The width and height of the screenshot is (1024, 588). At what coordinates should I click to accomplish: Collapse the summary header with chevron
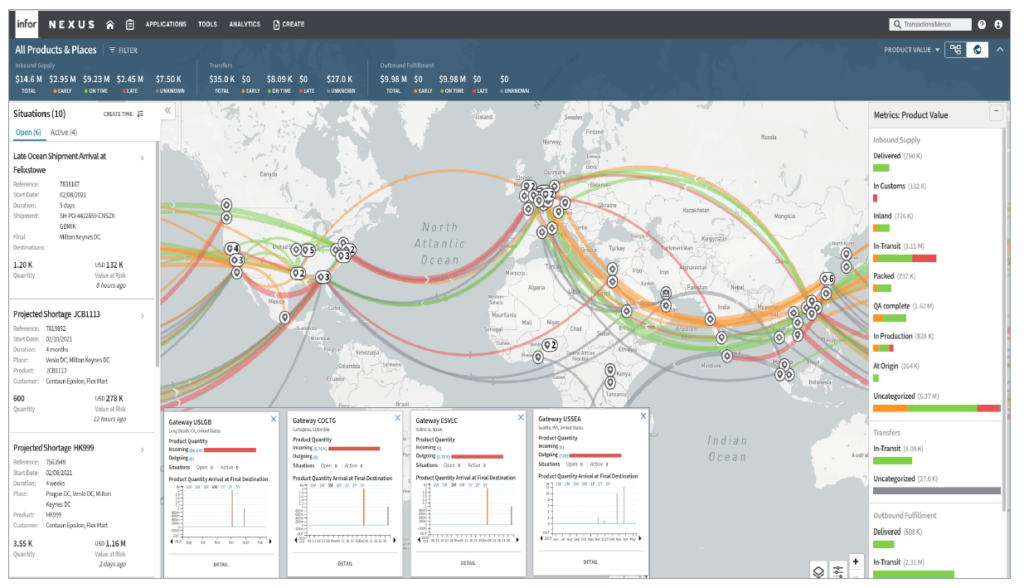tap(1000, 49)
